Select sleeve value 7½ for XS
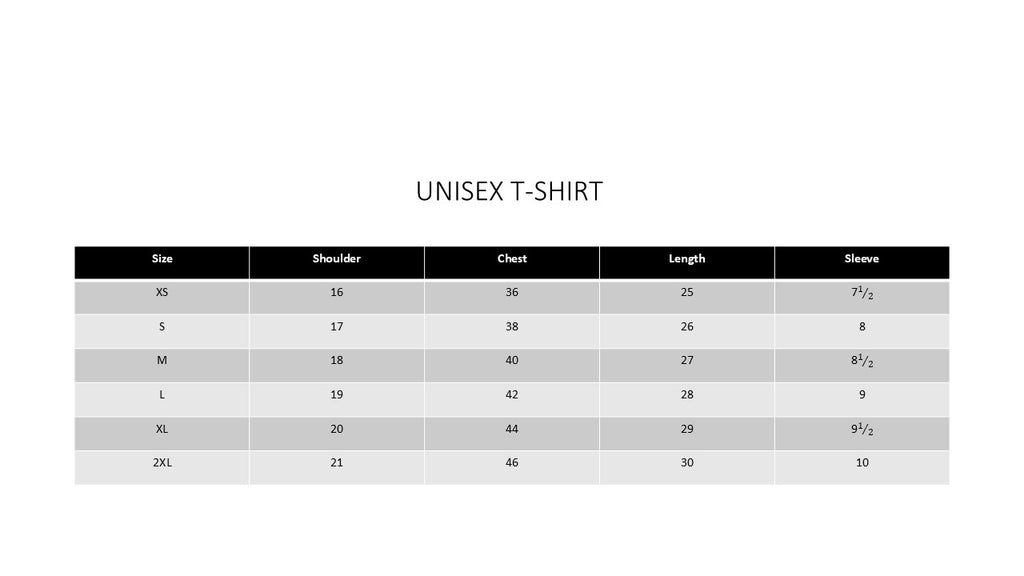 pyautogui.click(x=861, y=293)
